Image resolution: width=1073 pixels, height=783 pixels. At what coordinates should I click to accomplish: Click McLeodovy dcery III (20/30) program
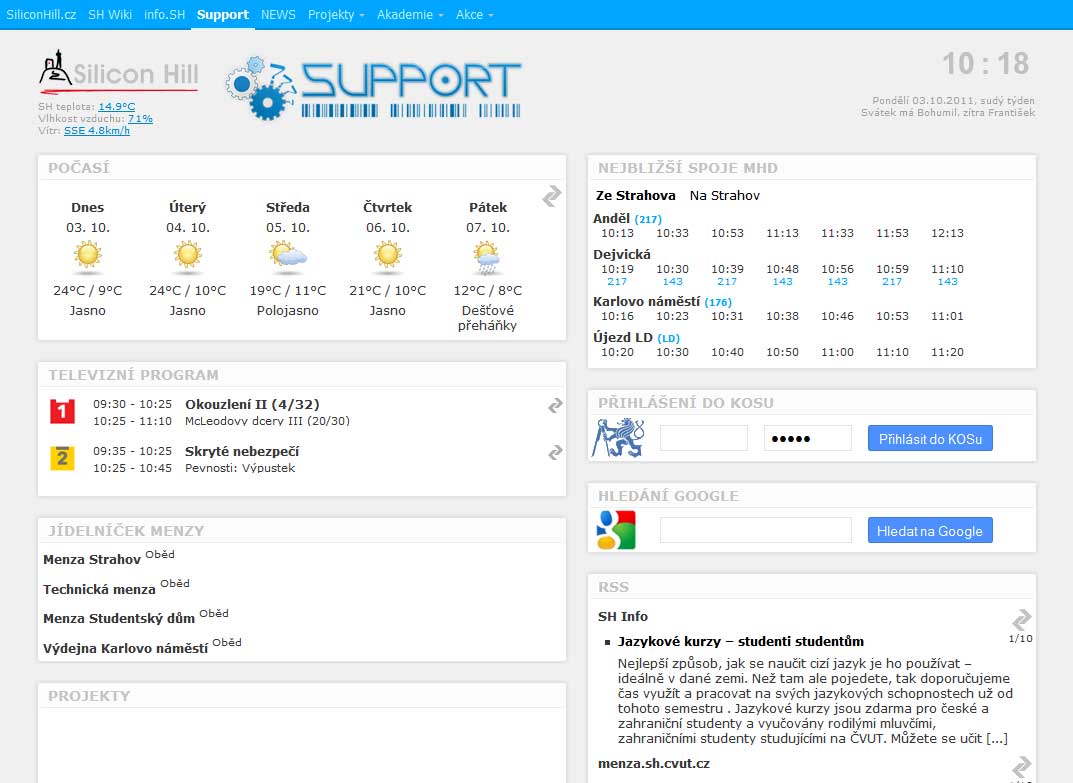coord(267,421)
